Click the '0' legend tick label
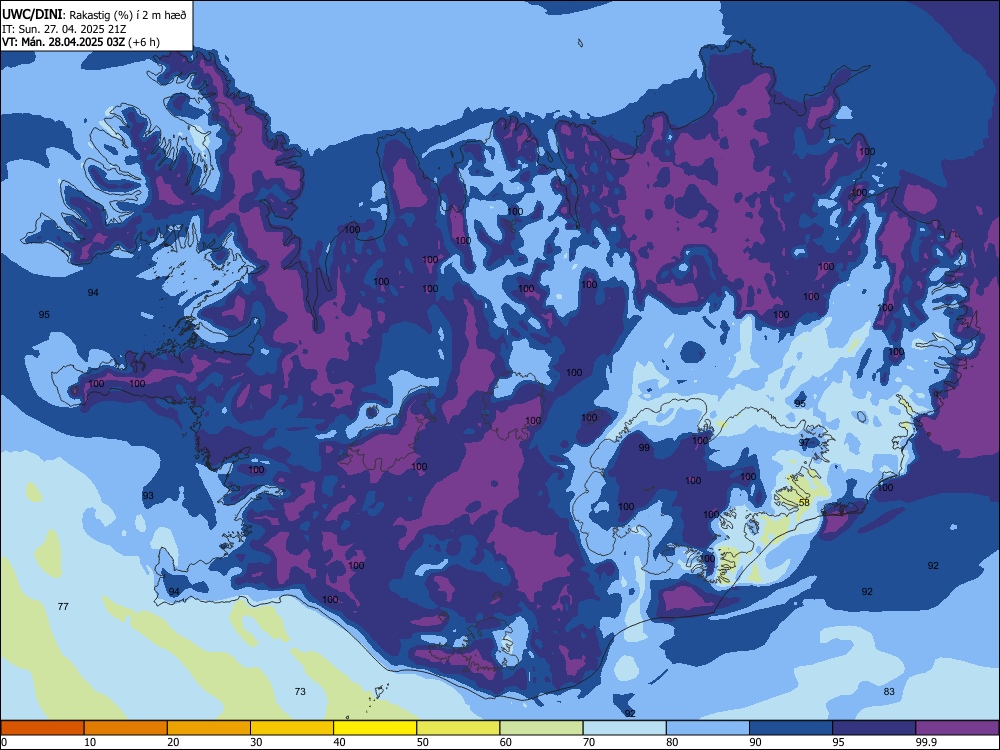 [4, 742]
